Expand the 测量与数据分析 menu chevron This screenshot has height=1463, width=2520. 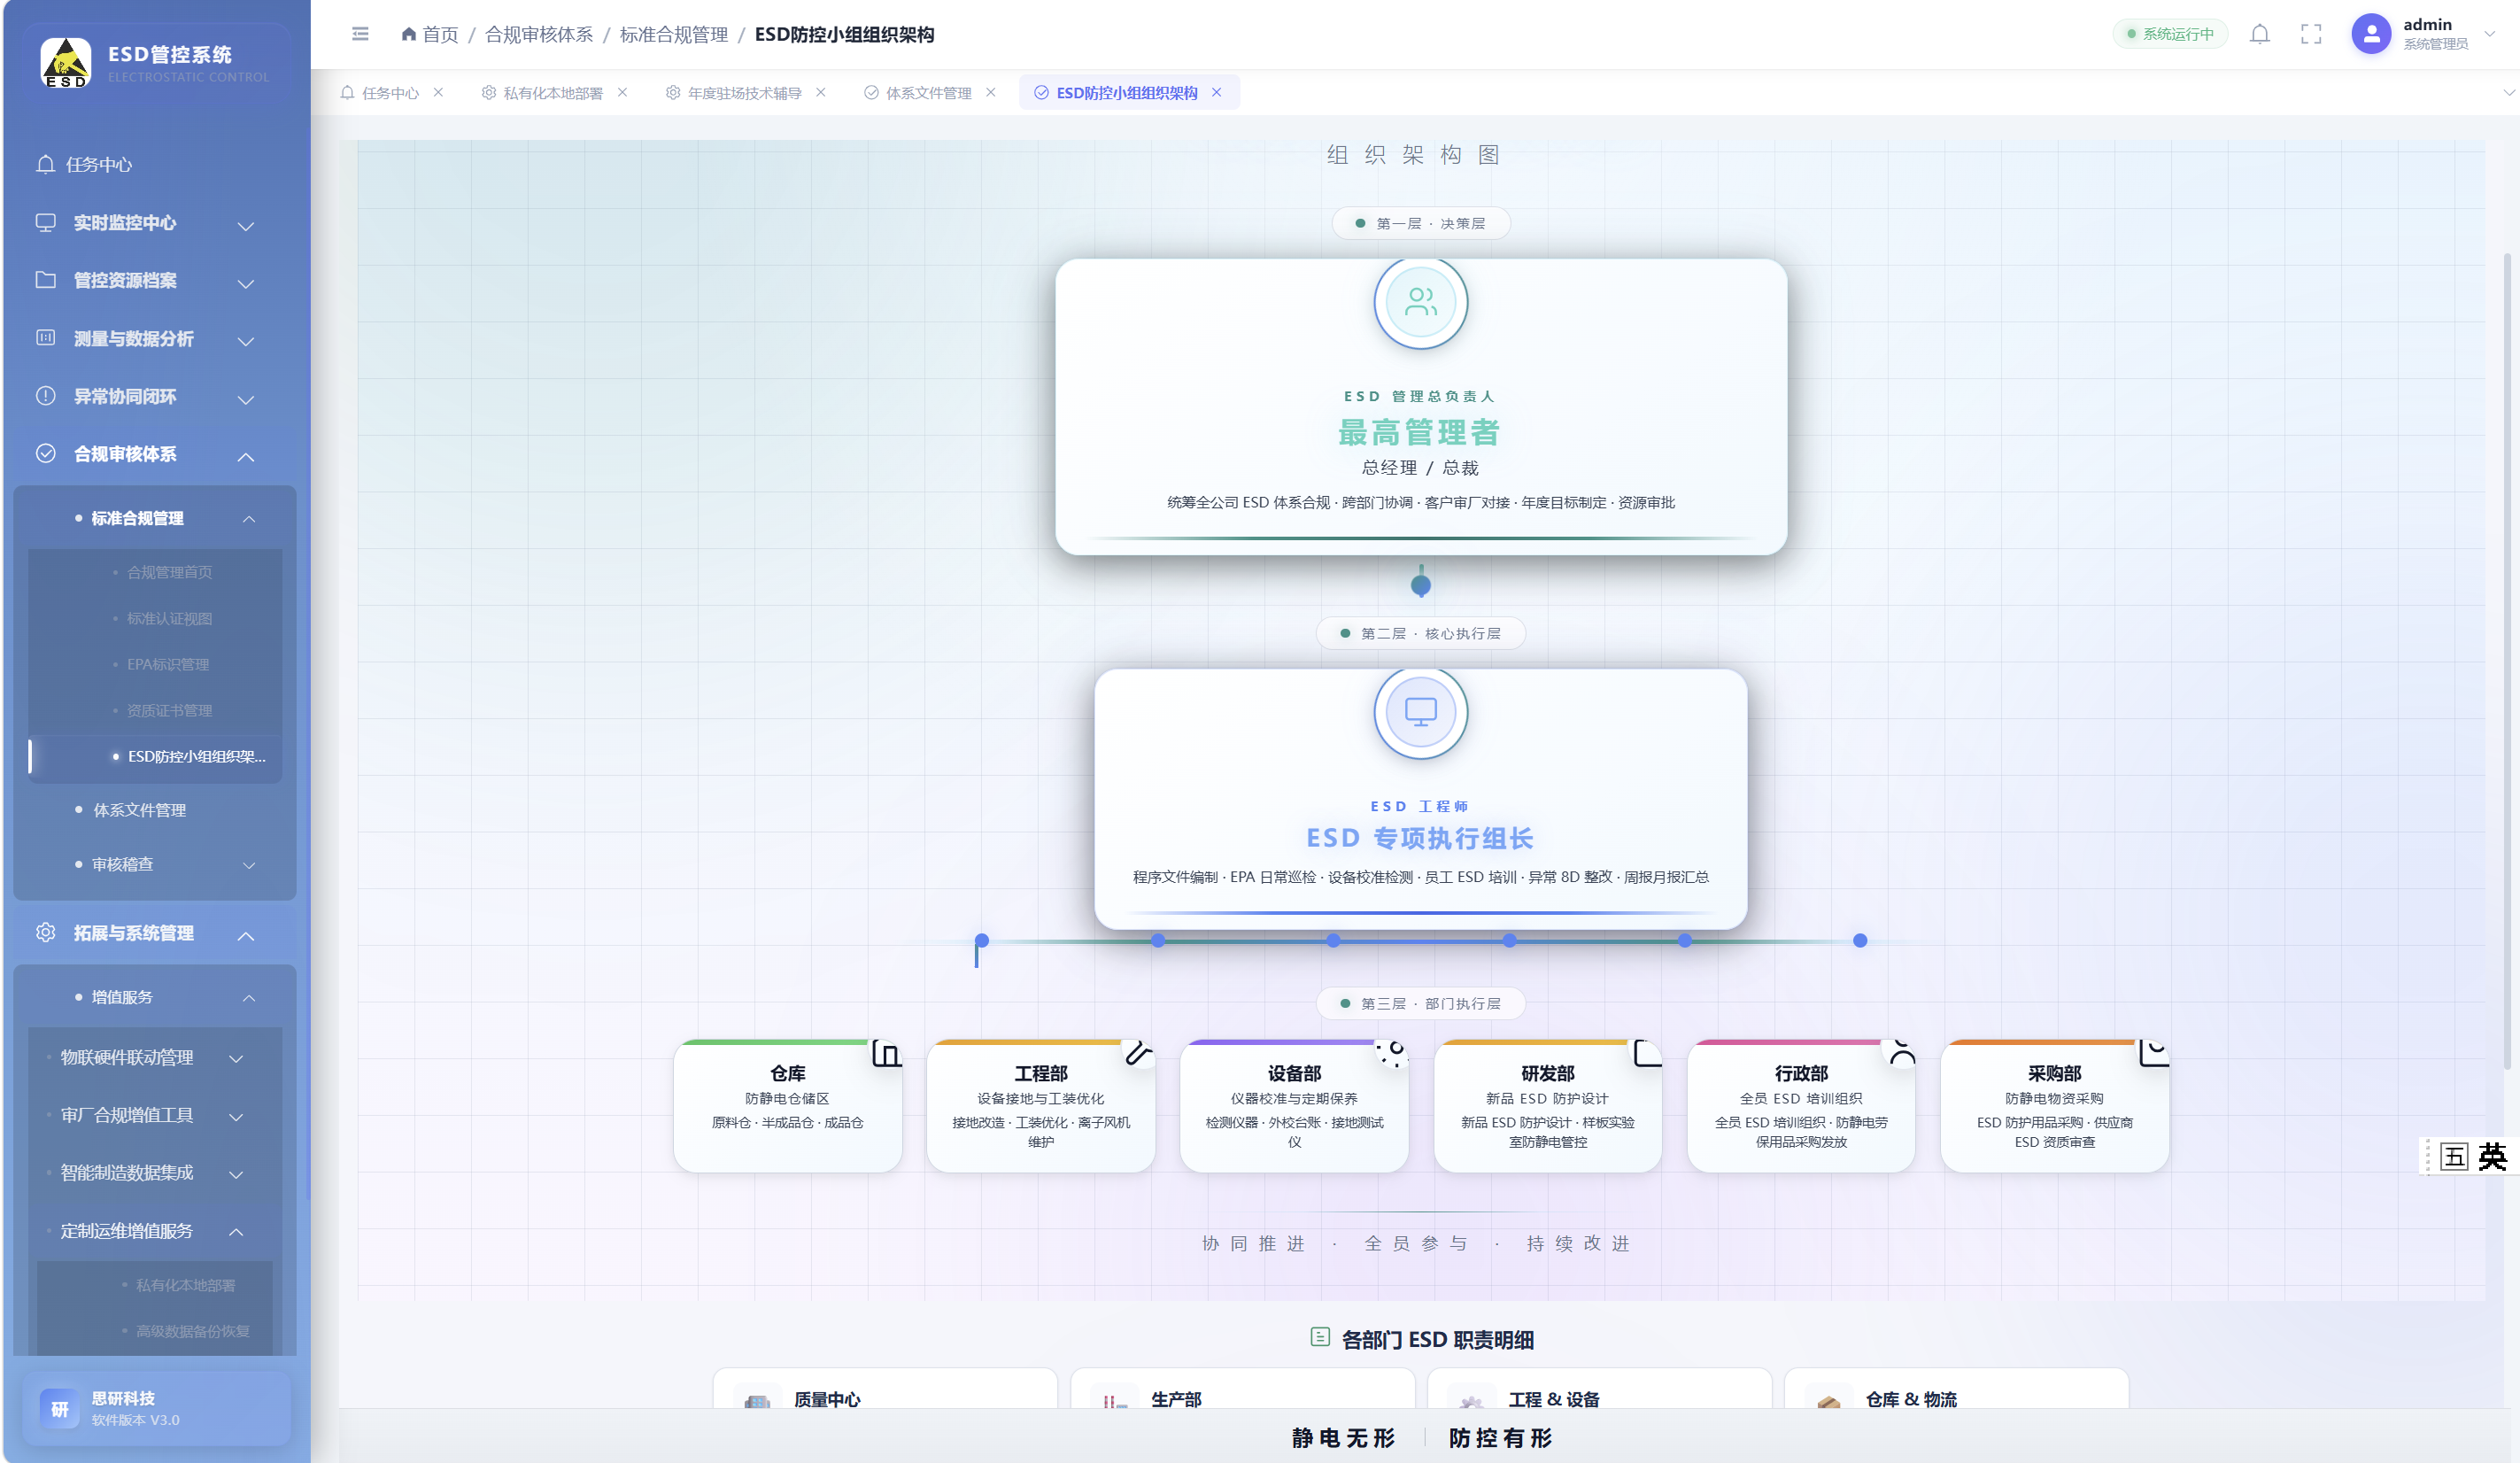(246, 341)
